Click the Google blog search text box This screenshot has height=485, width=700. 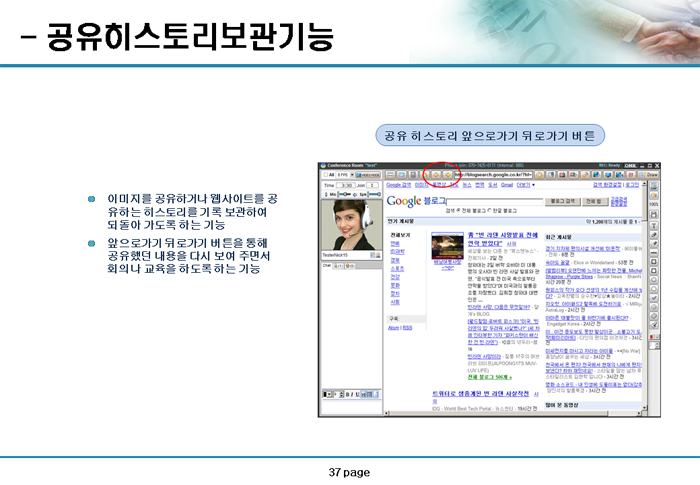tap(495, 202)
